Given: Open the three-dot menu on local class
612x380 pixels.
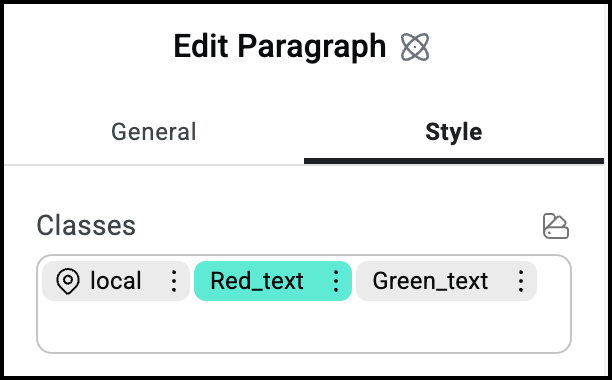Looking at the screenshot, I should pos(174,281).
